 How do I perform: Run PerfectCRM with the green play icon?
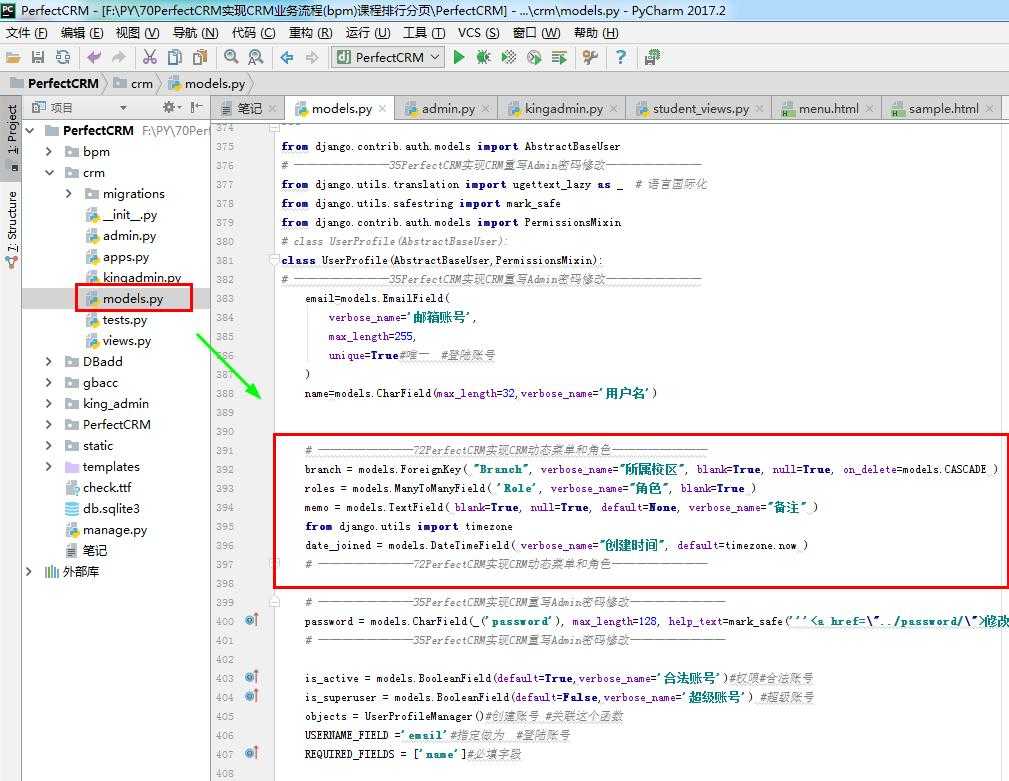(x=459, y=58)
